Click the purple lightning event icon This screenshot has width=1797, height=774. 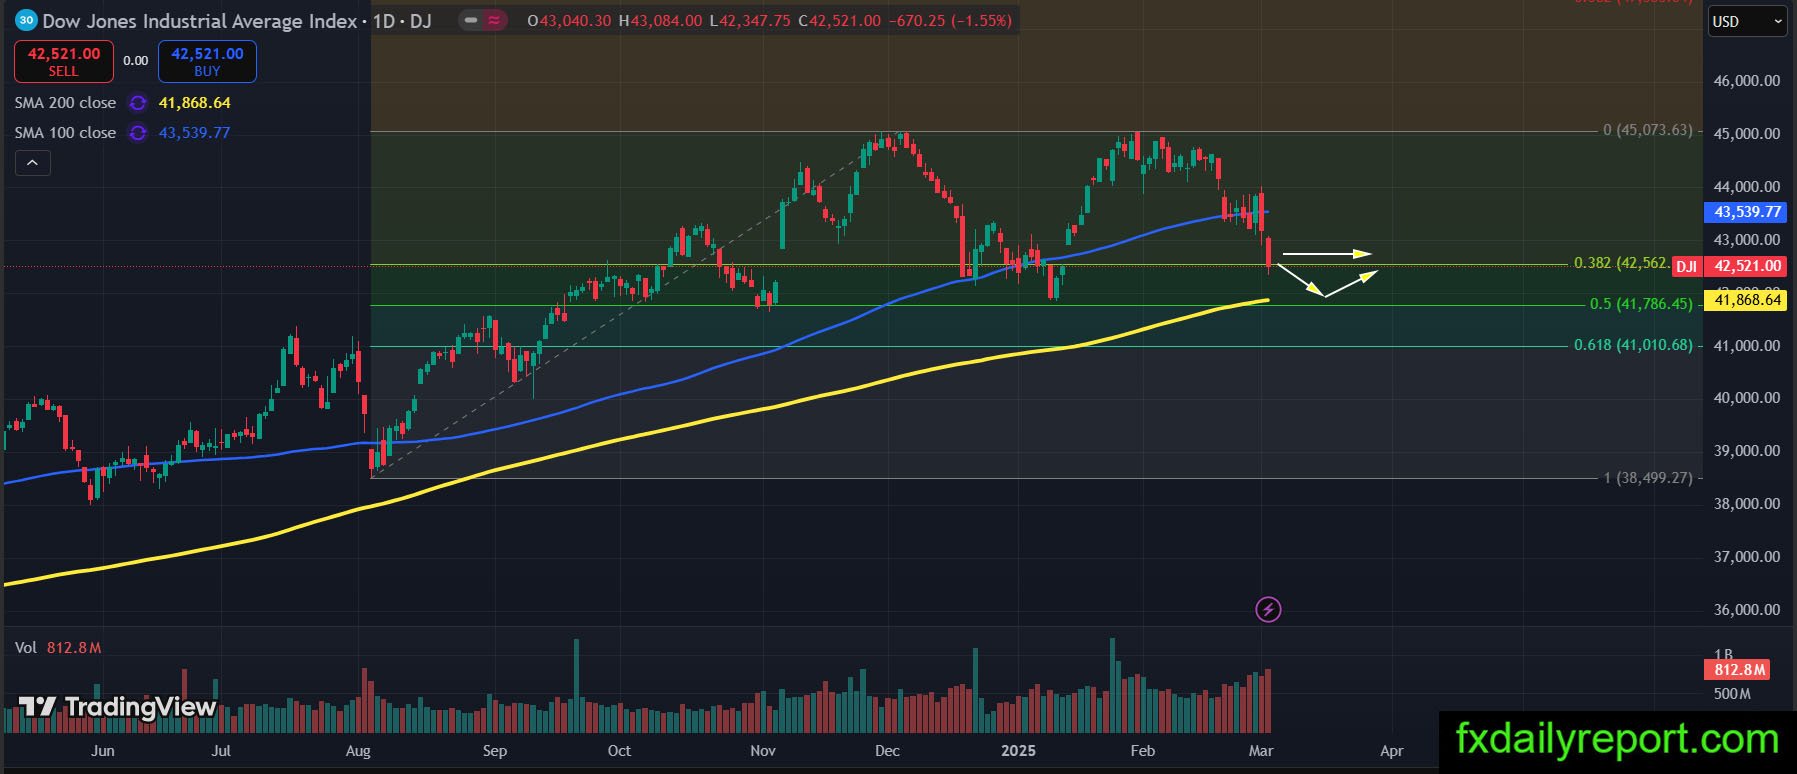pyautogui.click(x=1268, y=609)
